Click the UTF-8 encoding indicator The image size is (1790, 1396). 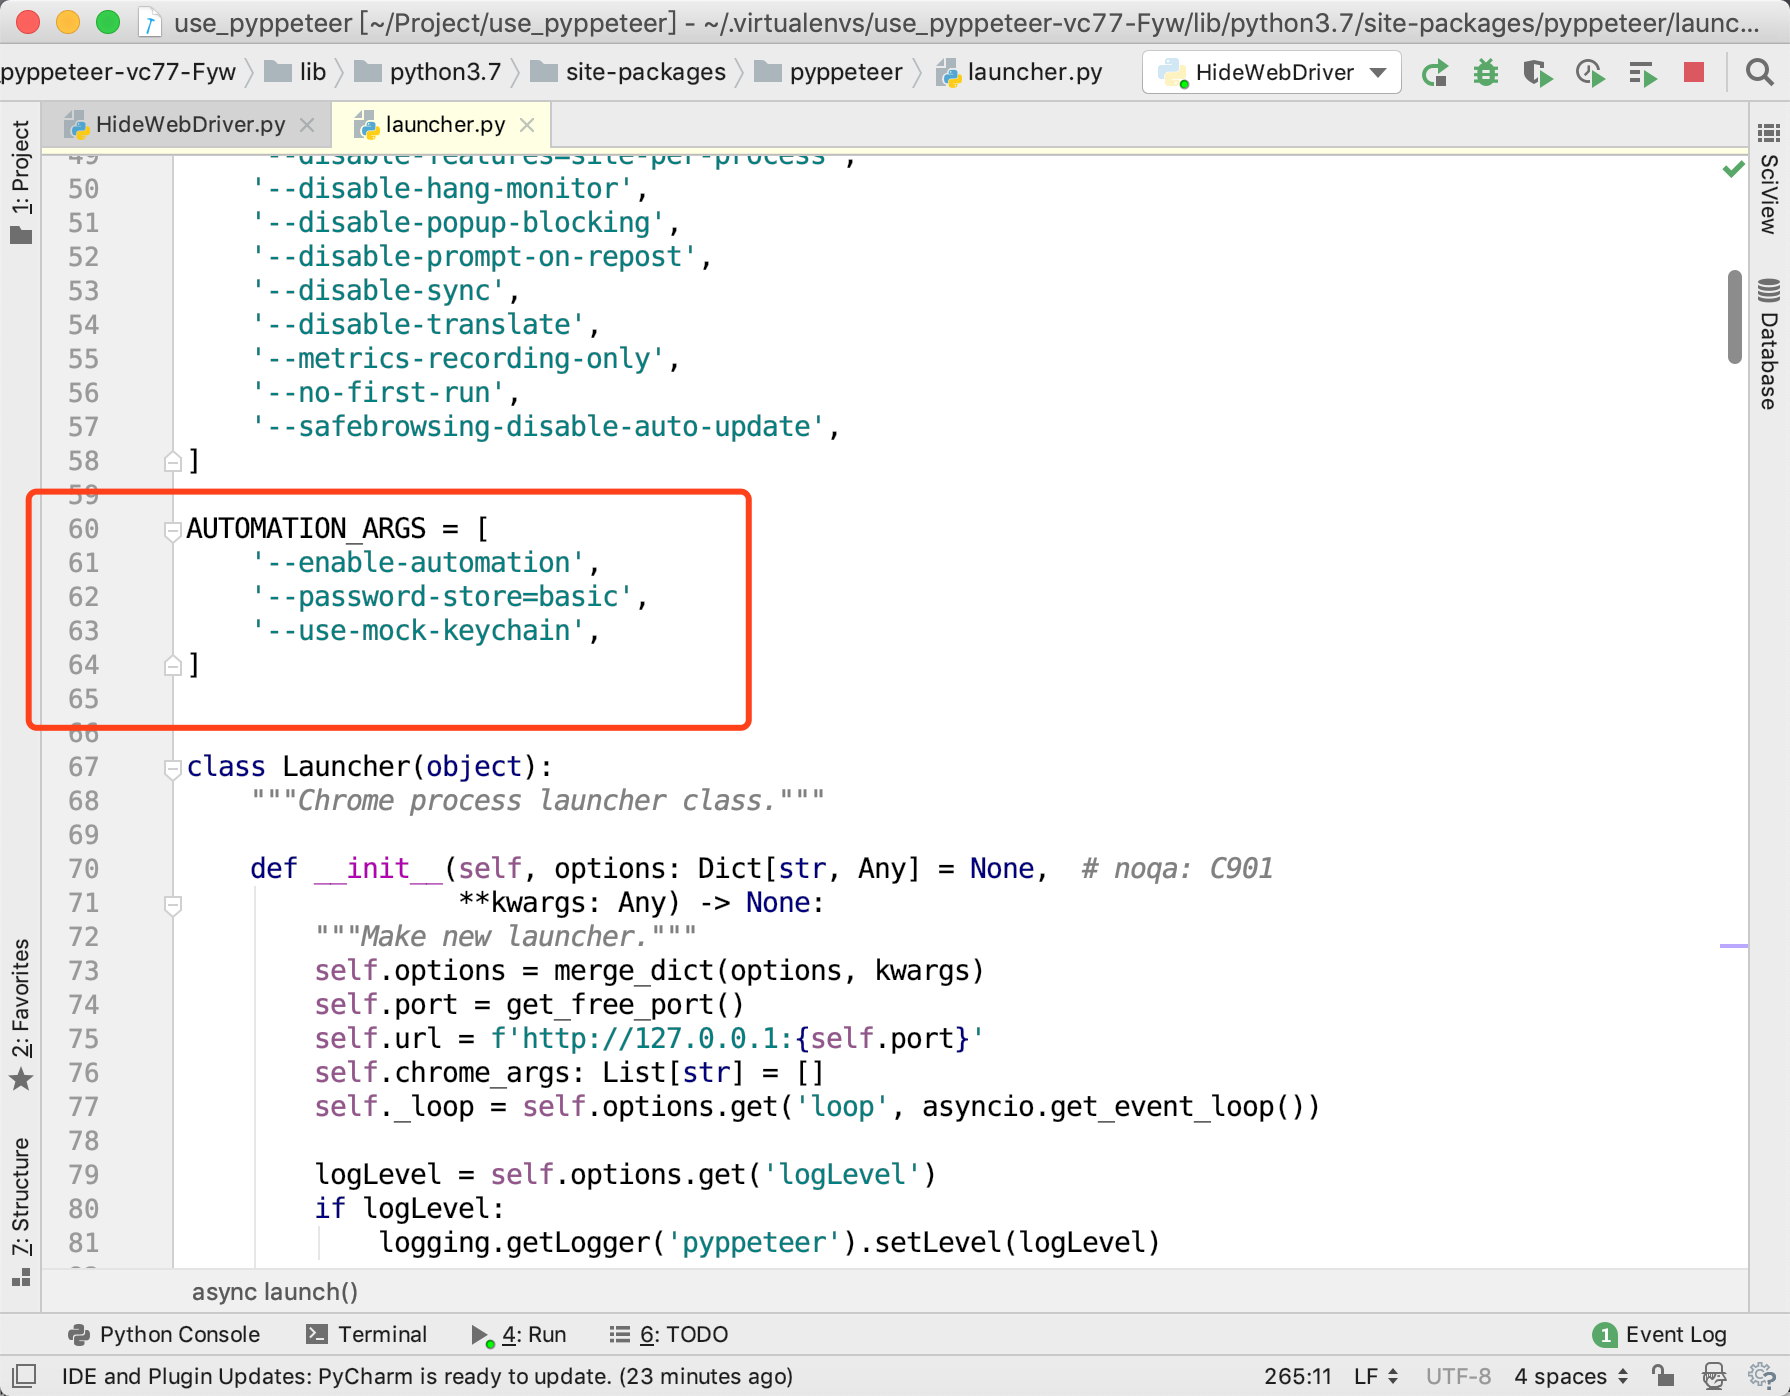pos(1458,1377)
